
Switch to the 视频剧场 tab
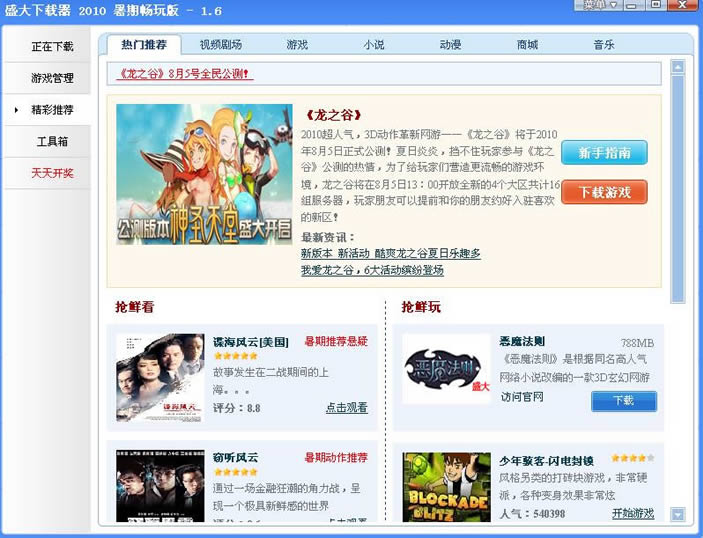tap(221, 45)
